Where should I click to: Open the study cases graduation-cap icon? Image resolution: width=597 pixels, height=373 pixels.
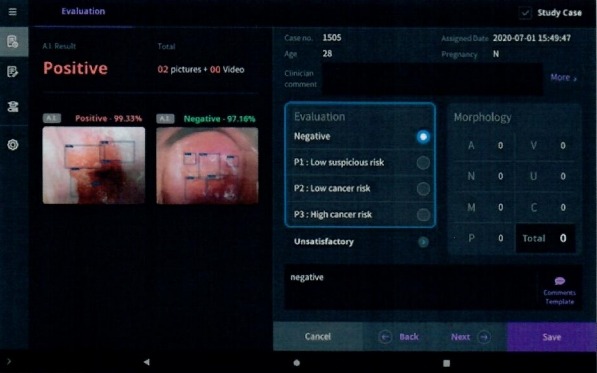click(x=13, y=107)
